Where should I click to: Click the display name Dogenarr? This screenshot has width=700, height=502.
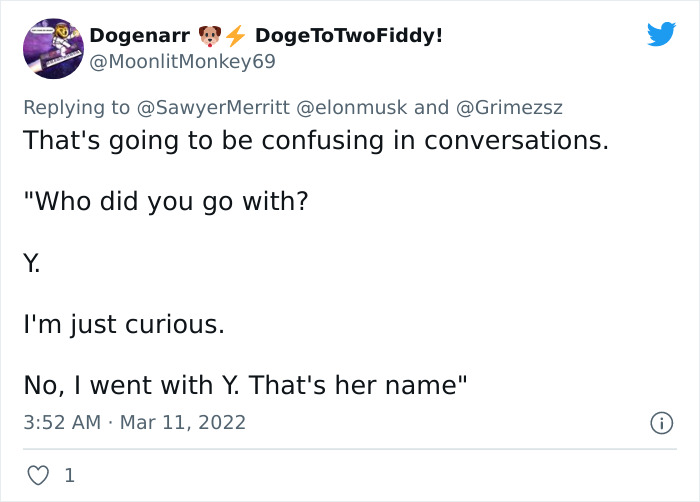(139, 36)
